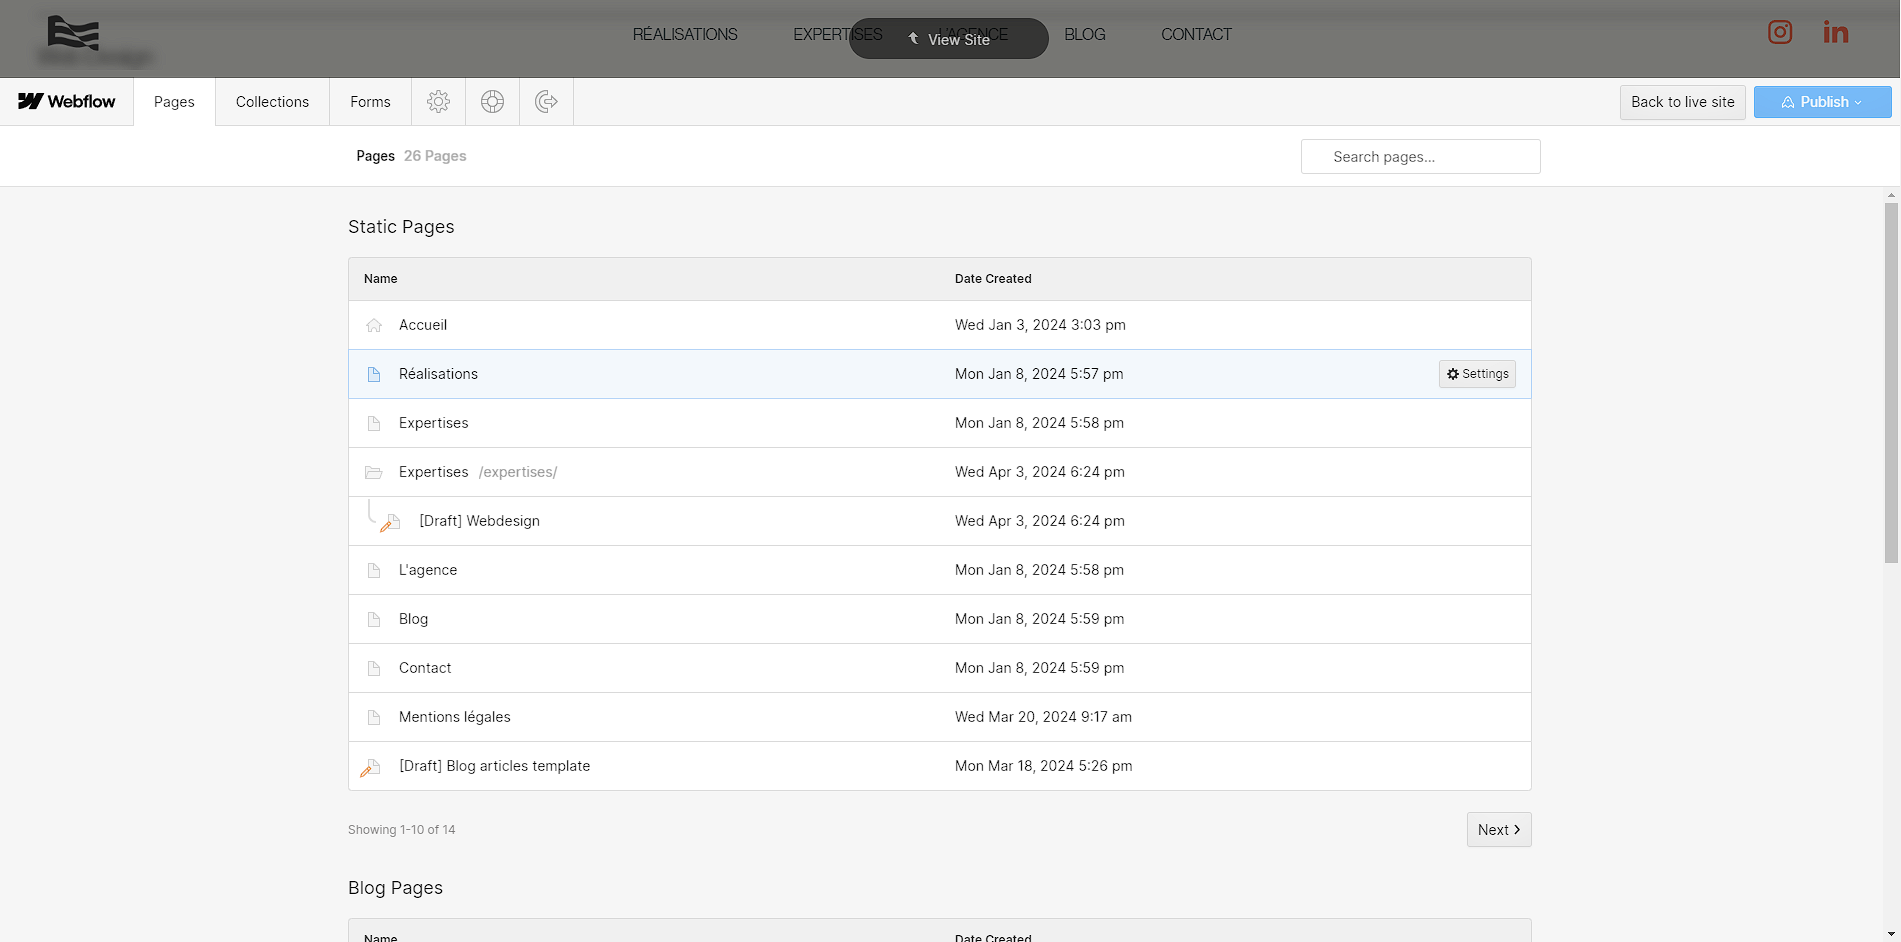
Task: Open BLOG in site navigation
Action: [1085, 34]
